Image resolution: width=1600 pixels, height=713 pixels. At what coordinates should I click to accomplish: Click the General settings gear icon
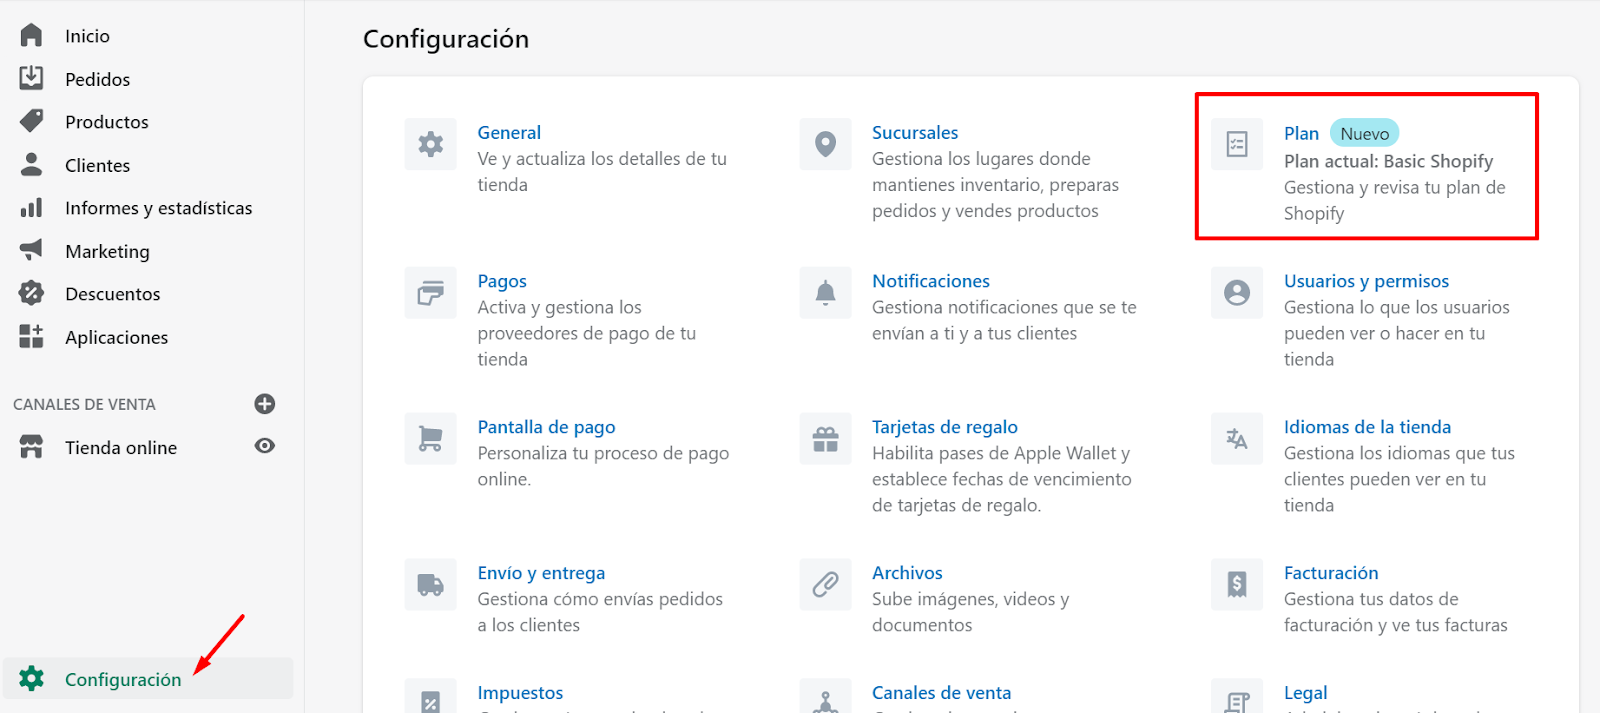click(431, 144)
